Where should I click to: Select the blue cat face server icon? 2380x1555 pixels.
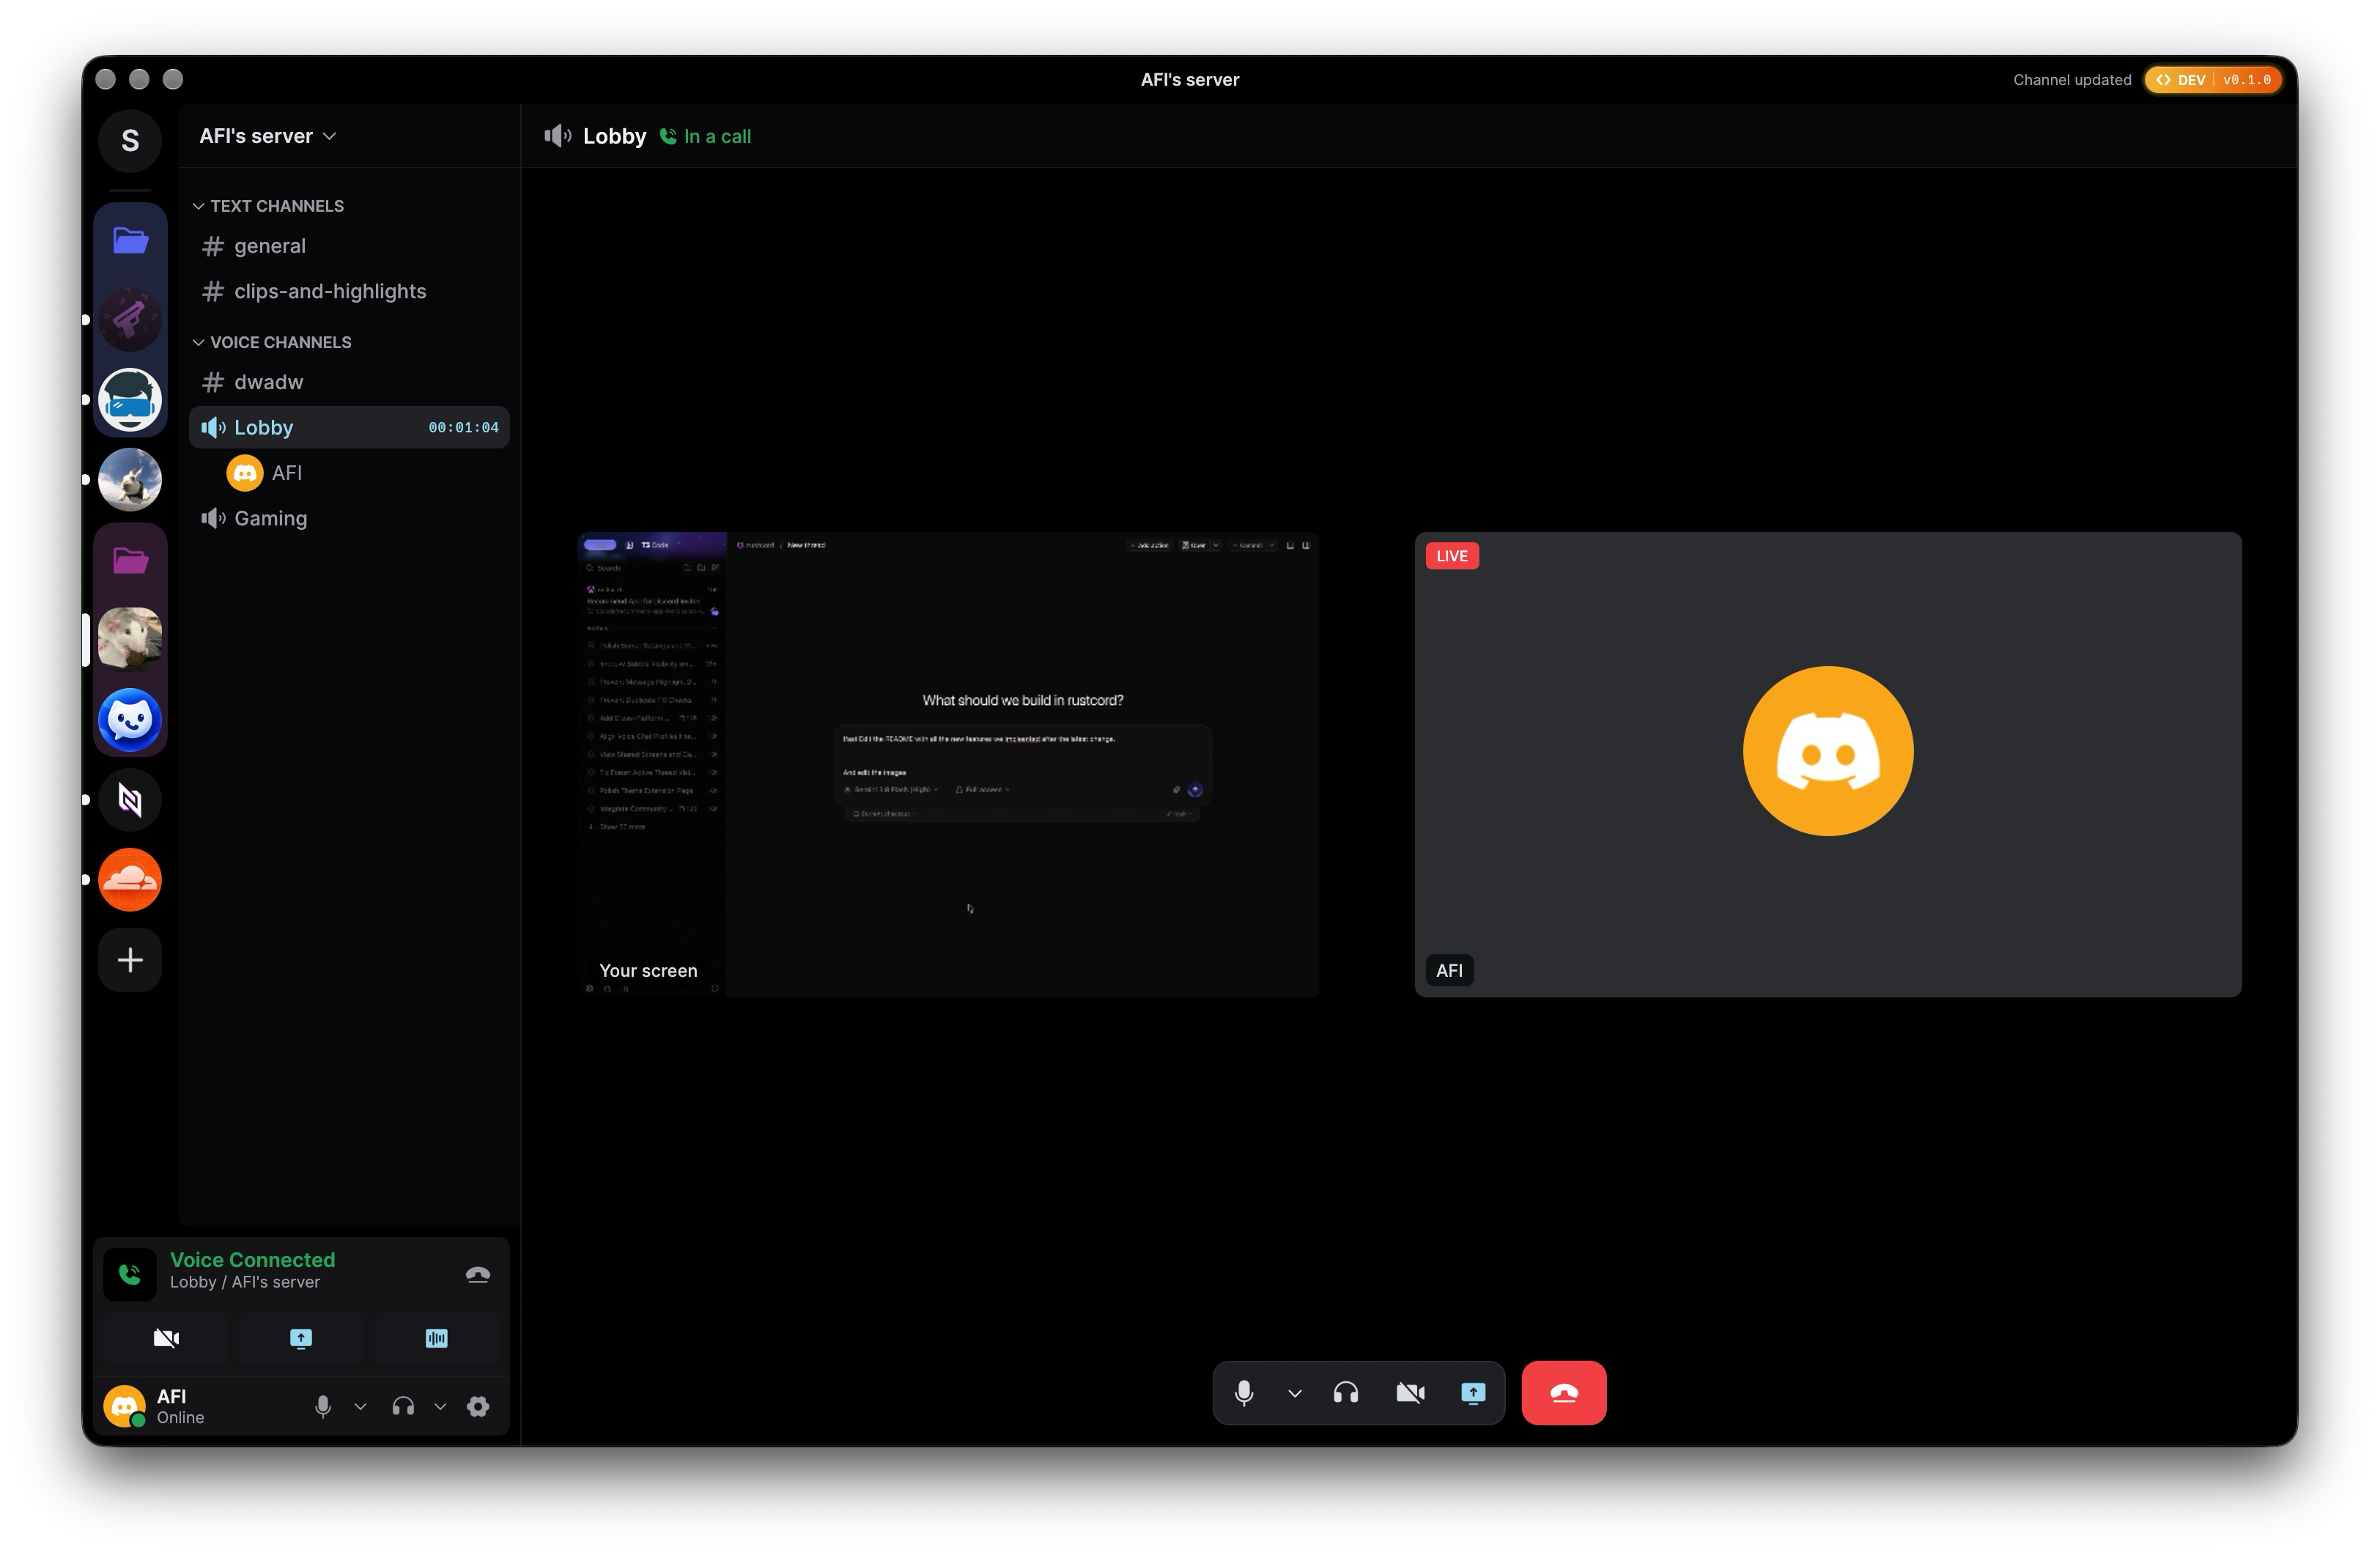[130, 719]
